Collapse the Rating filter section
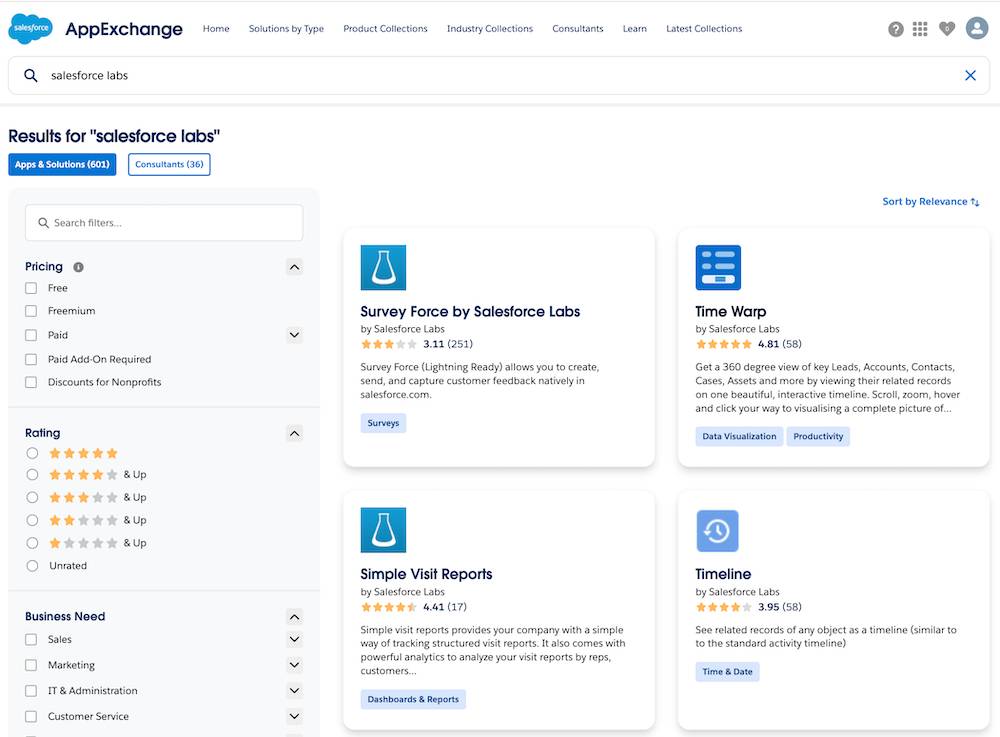 [294, 434]
